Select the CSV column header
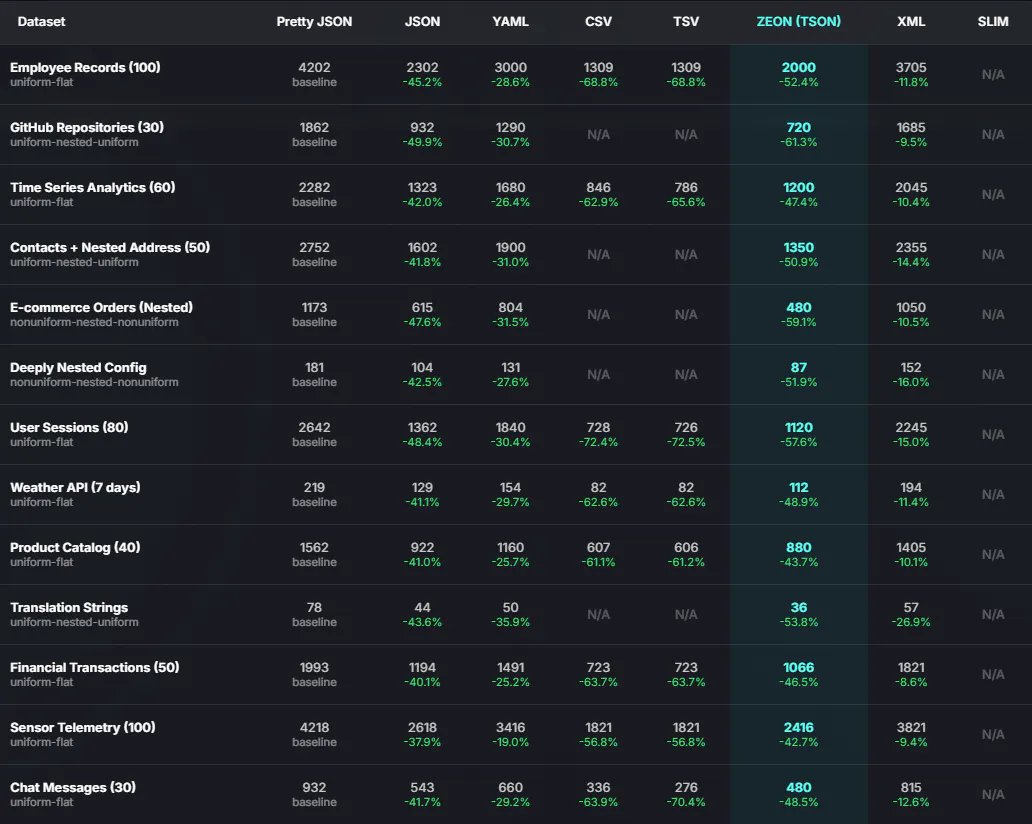This screenshot has height=824, width=1032. pyautogui.click(x=598, y=22)
